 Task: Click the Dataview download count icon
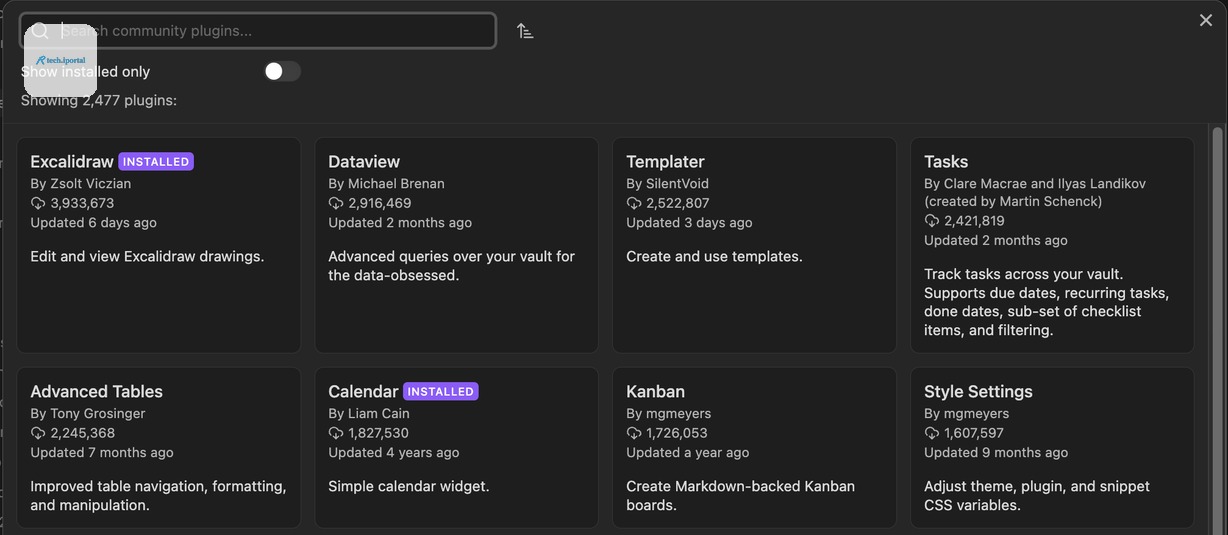pyautogui.click(x=336, y=203)
